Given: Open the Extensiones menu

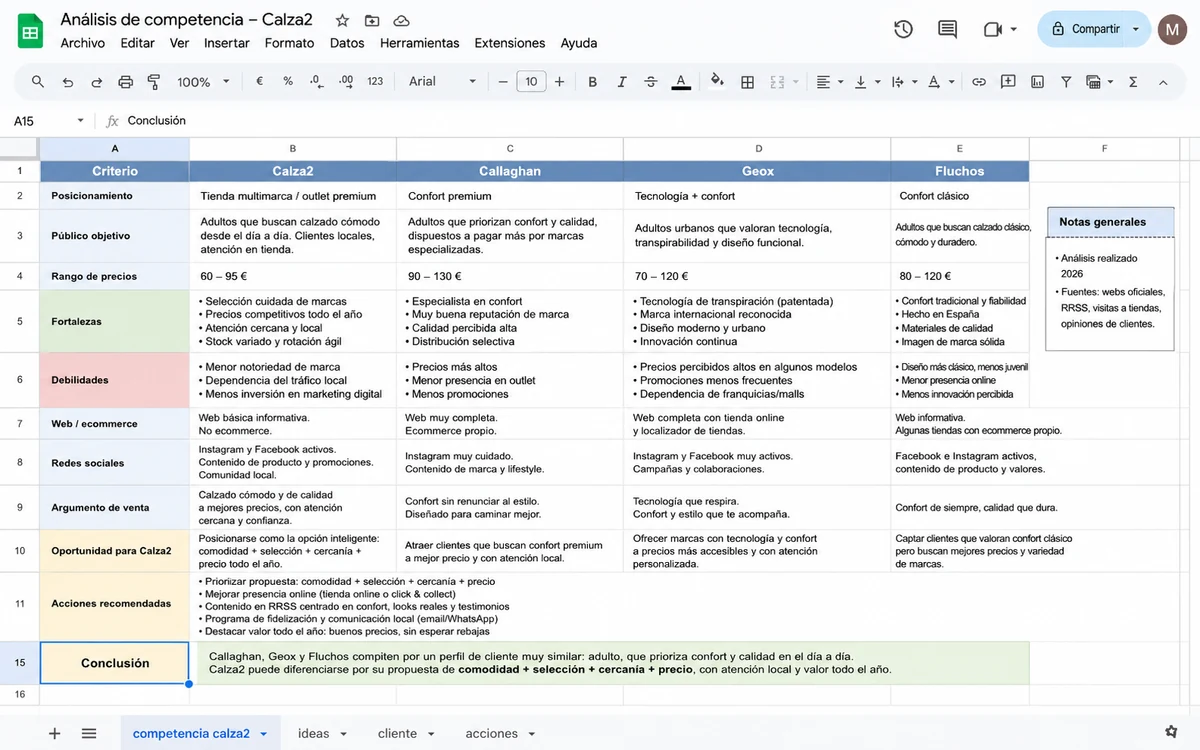Looking at the screenshot, I should [510, 43].
